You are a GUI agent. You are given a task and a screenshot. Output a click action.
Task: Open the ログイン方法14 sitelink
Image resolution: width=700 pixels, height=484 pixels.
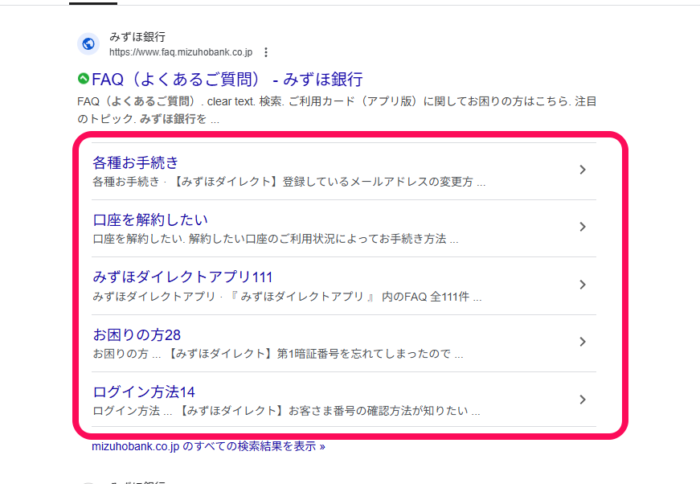tap(144, 392)
